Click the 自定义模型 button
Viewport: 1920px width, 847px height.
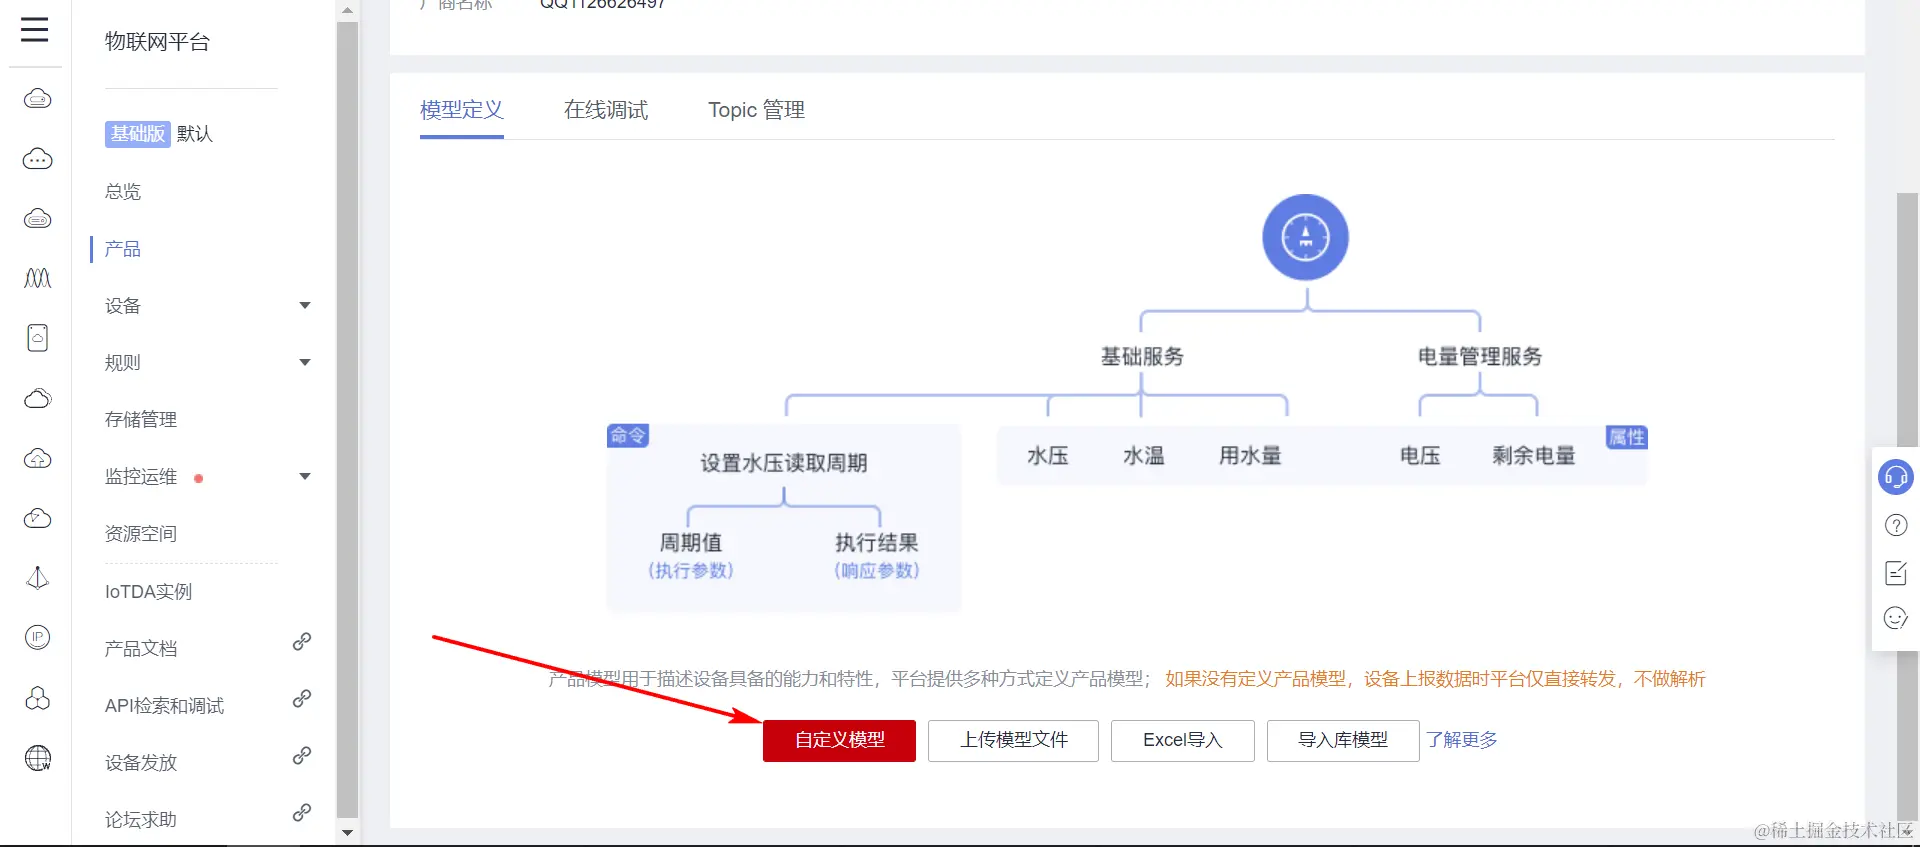[x=839, y=740]
